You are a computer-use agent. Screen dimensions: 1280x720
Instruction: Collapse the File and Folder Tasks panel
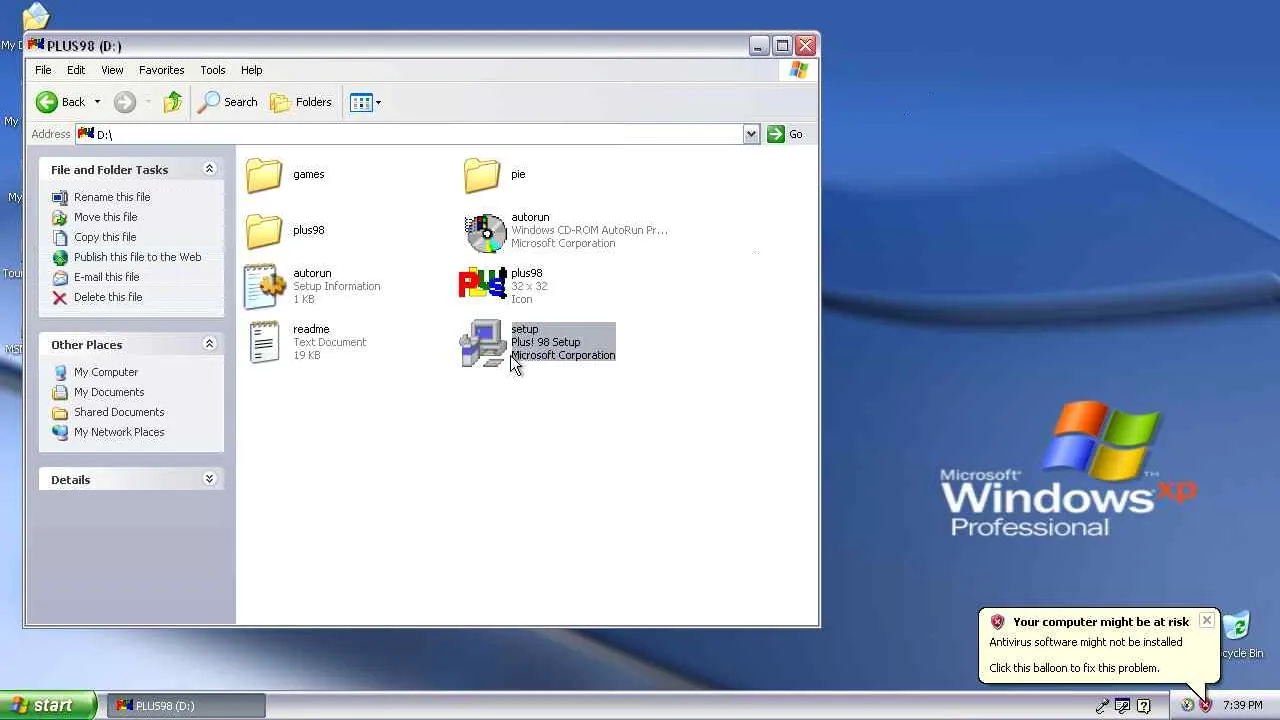coord(209,169)
